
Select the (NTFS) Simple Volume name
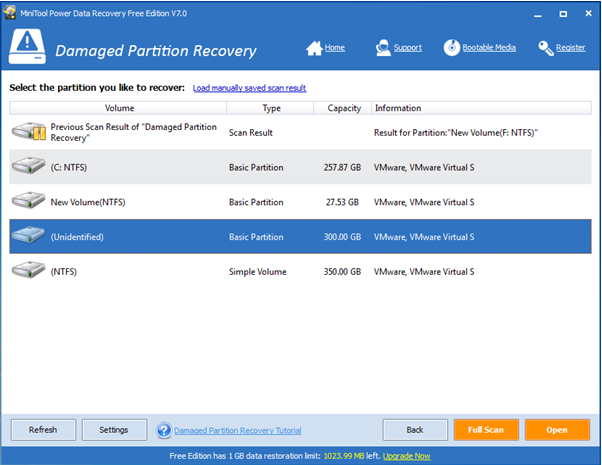tap(64, 271)
